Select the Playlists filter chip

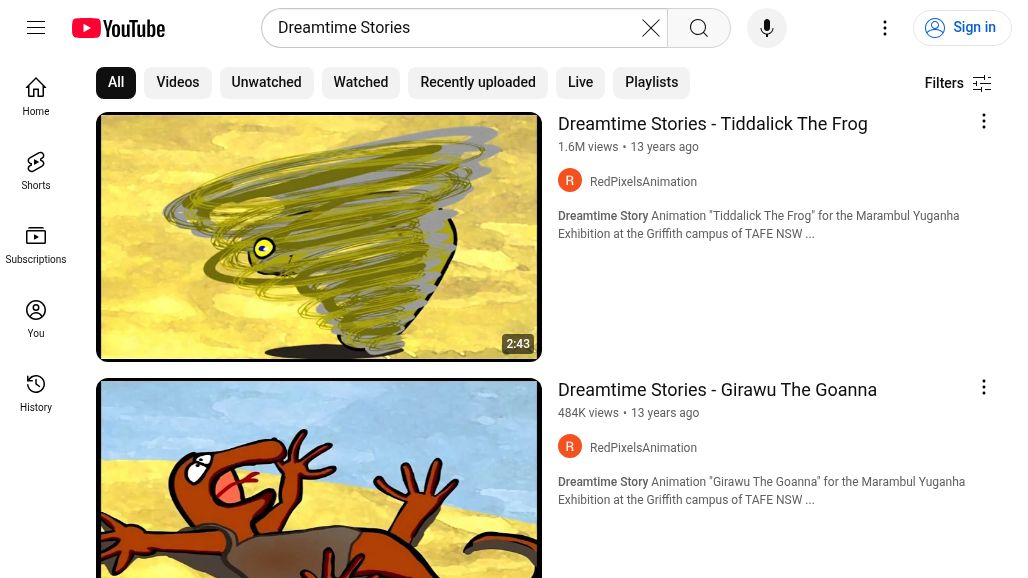(651, 83)
